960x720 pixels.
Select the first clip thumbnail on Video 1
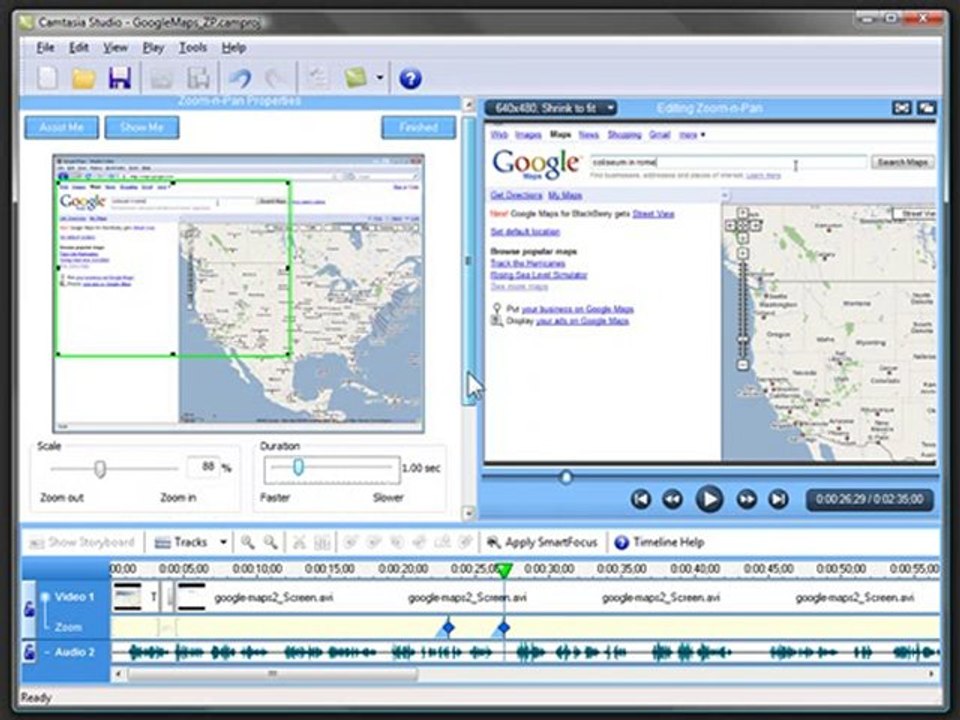127,597
